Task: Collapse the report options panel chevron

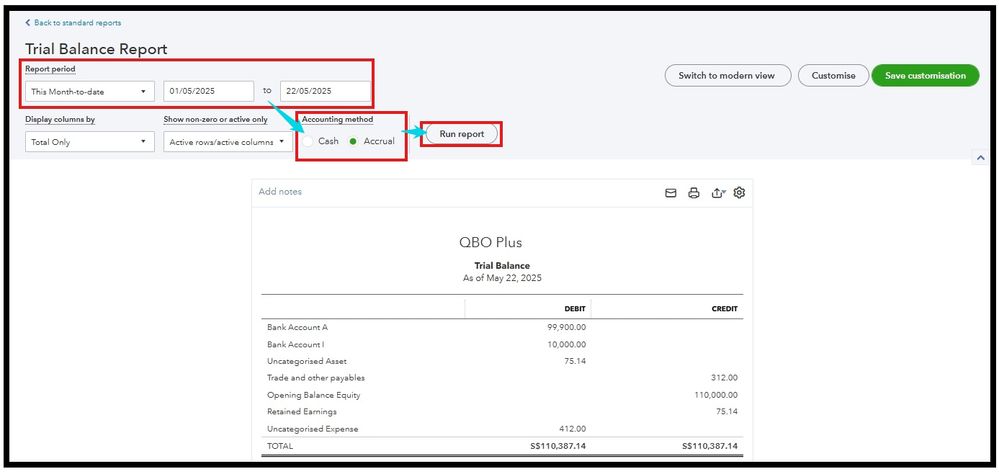Action: 980,157
